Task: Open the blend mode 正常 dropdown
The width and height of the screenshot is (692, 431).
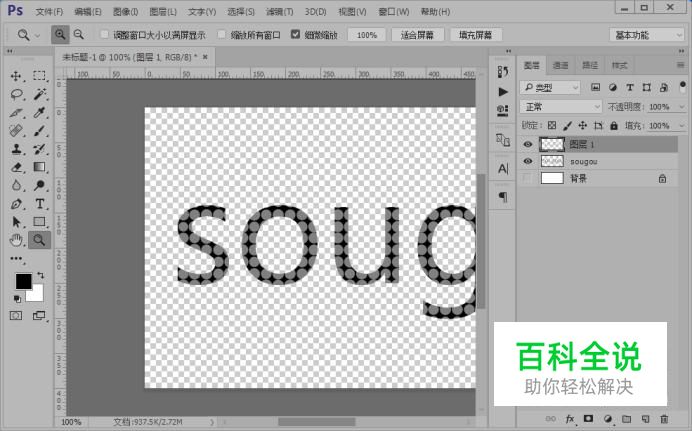Action: (x=560, y=107)
